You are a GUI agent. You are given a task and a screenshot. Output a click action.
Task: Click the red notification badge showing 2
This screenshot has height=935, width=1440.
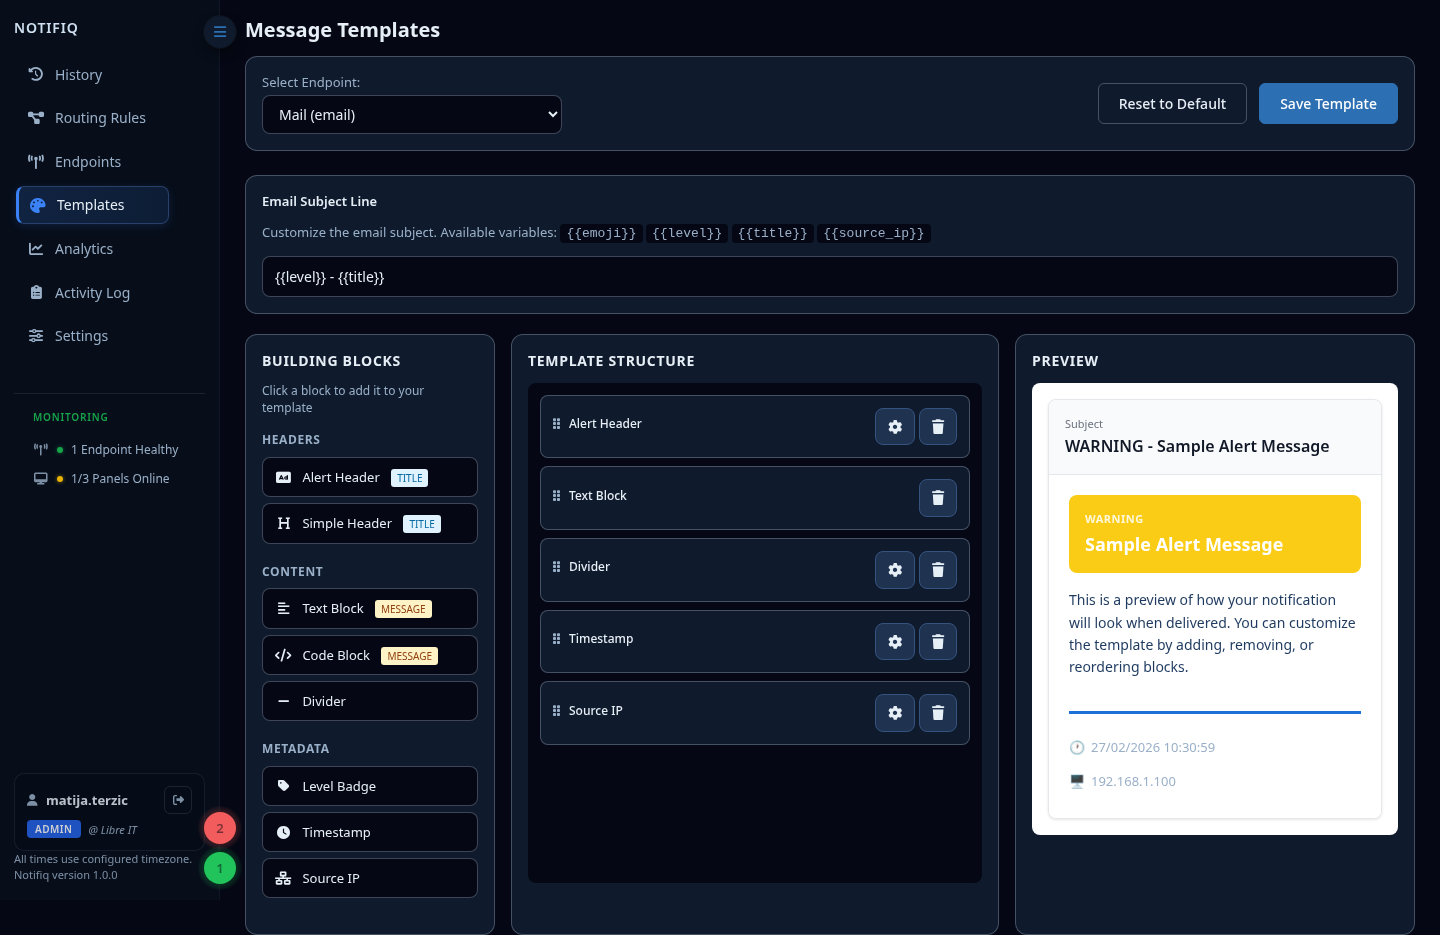(220, 828)
